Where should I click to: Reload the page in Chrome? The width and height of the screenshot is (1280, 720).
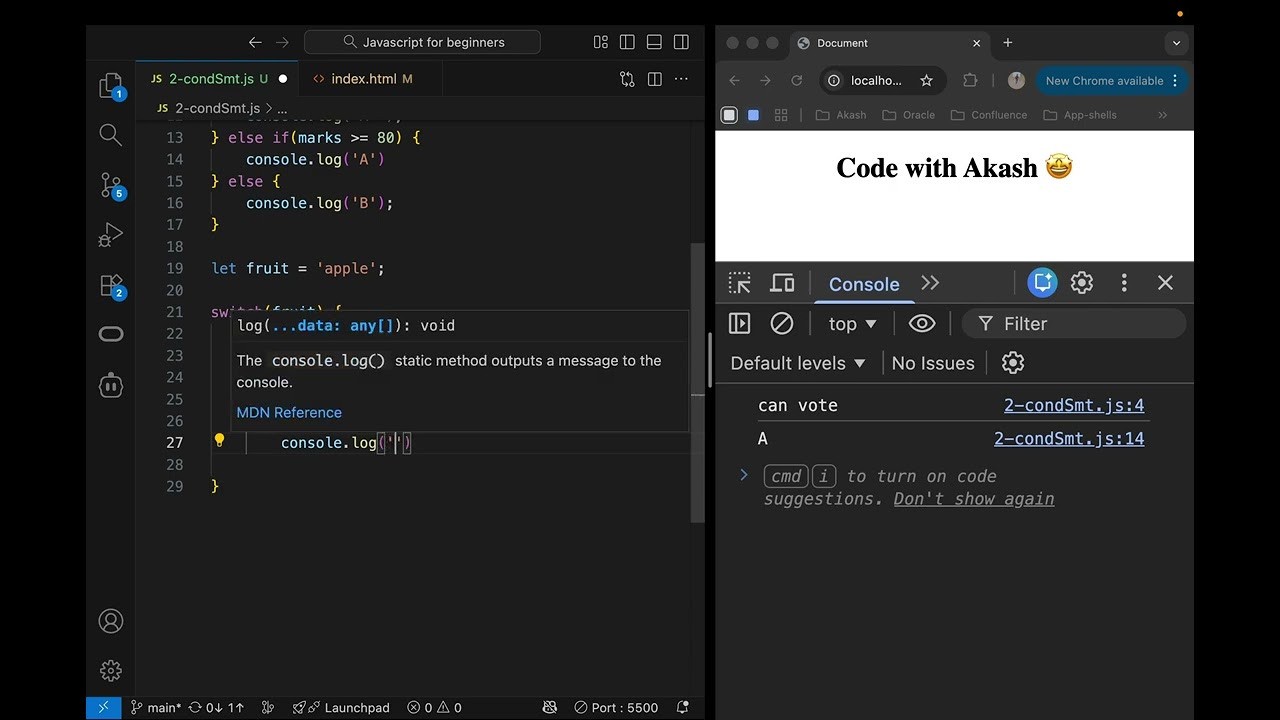pyautogui.click(x=797, y=81)
